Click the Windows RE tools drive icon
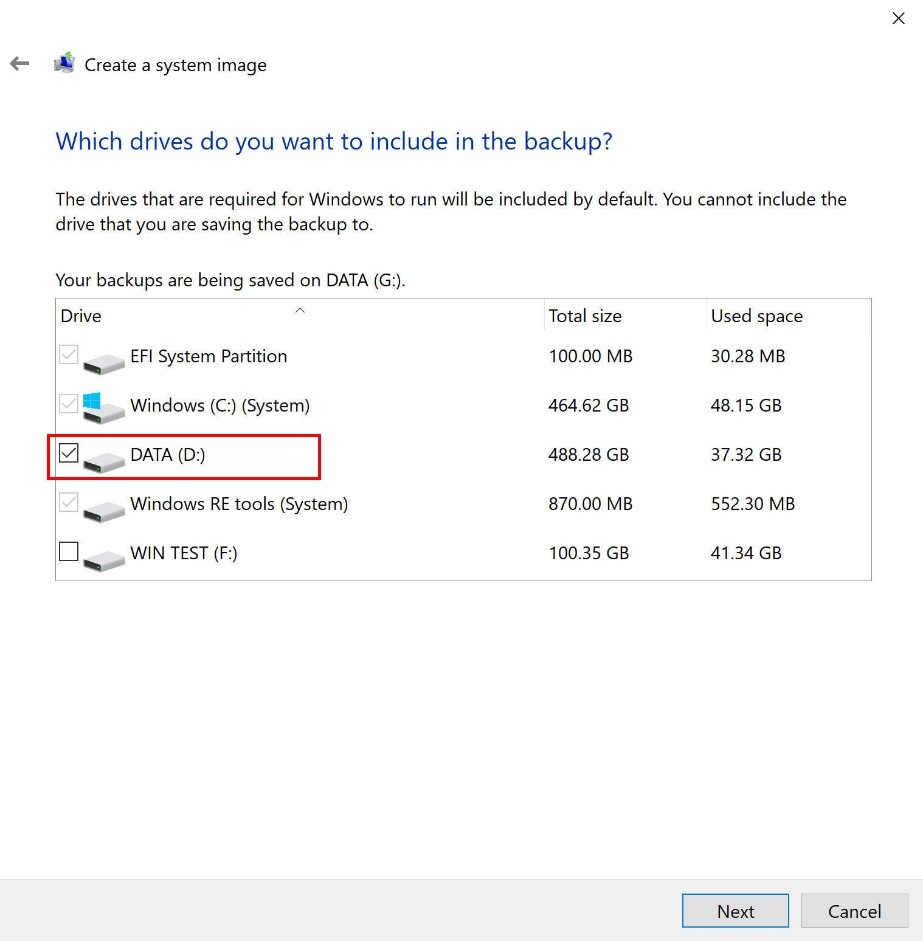923x941 pixels. tap(104, 510)
